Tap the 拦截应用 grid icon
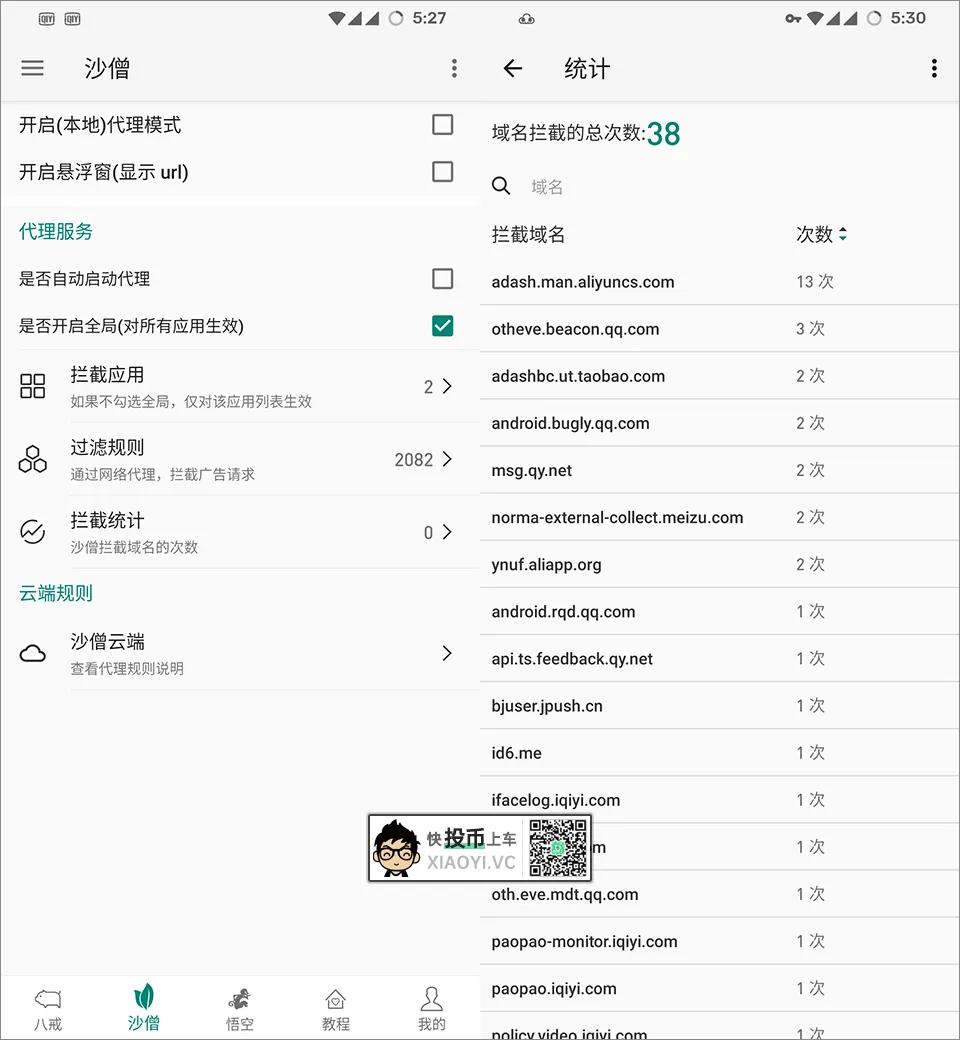 (32, 386)
